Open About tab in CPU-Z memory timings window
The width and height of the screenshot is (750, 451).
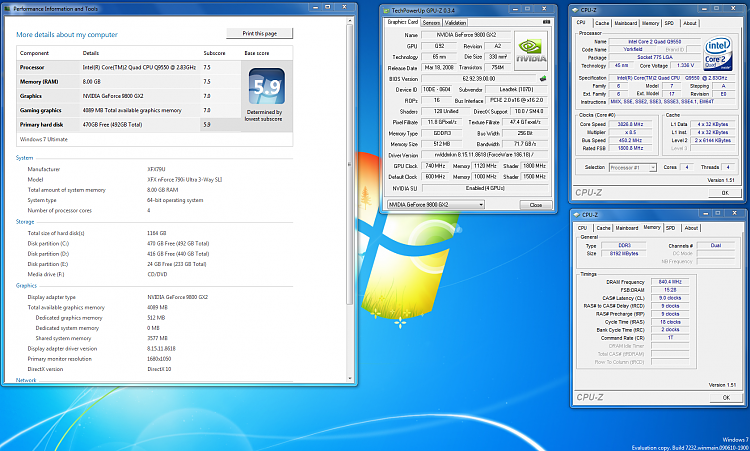click(x=691, y=228)
